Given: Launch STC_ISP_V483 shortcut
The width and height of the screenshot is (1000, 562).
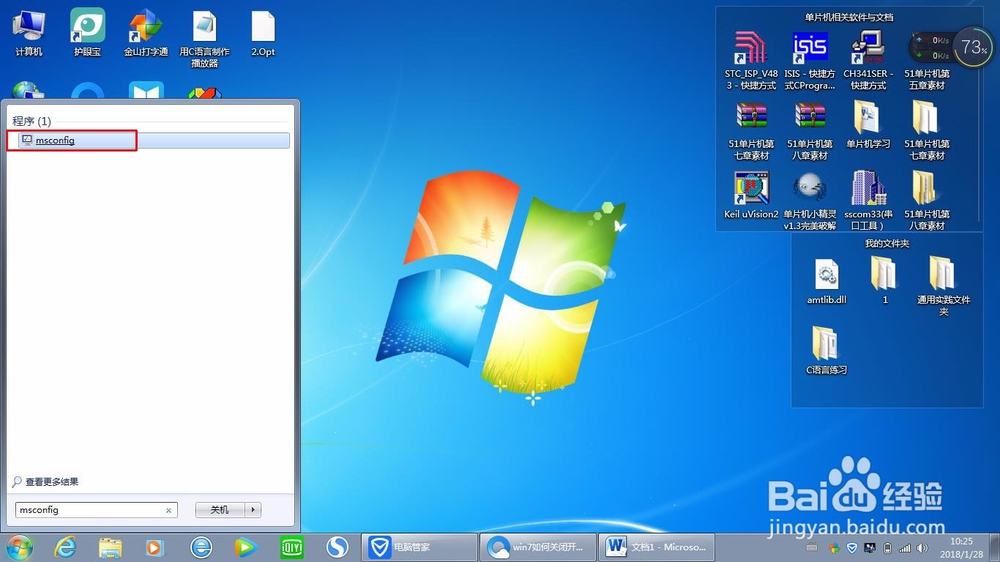Looking at the screenshot, I should tap(751, 61).
